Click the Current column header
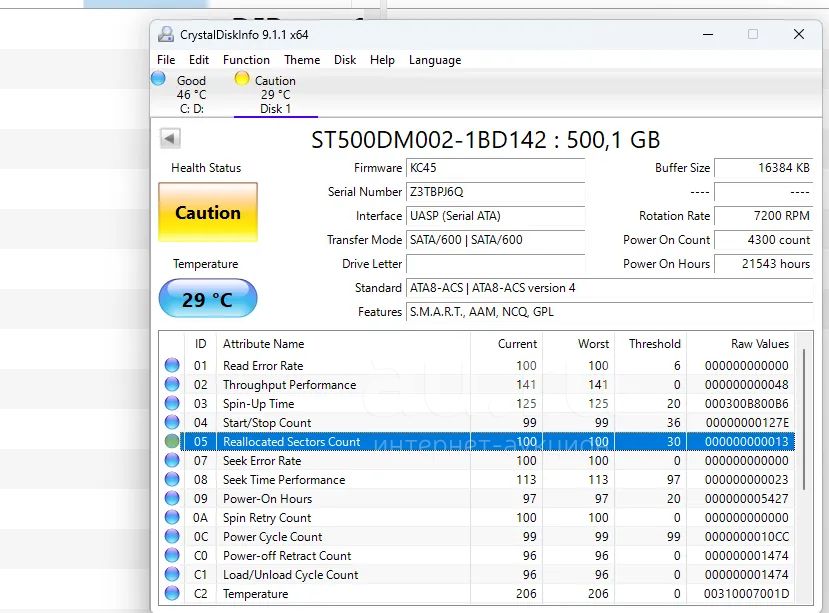Viewport: 829px width, 613px height. click(506, 344)
